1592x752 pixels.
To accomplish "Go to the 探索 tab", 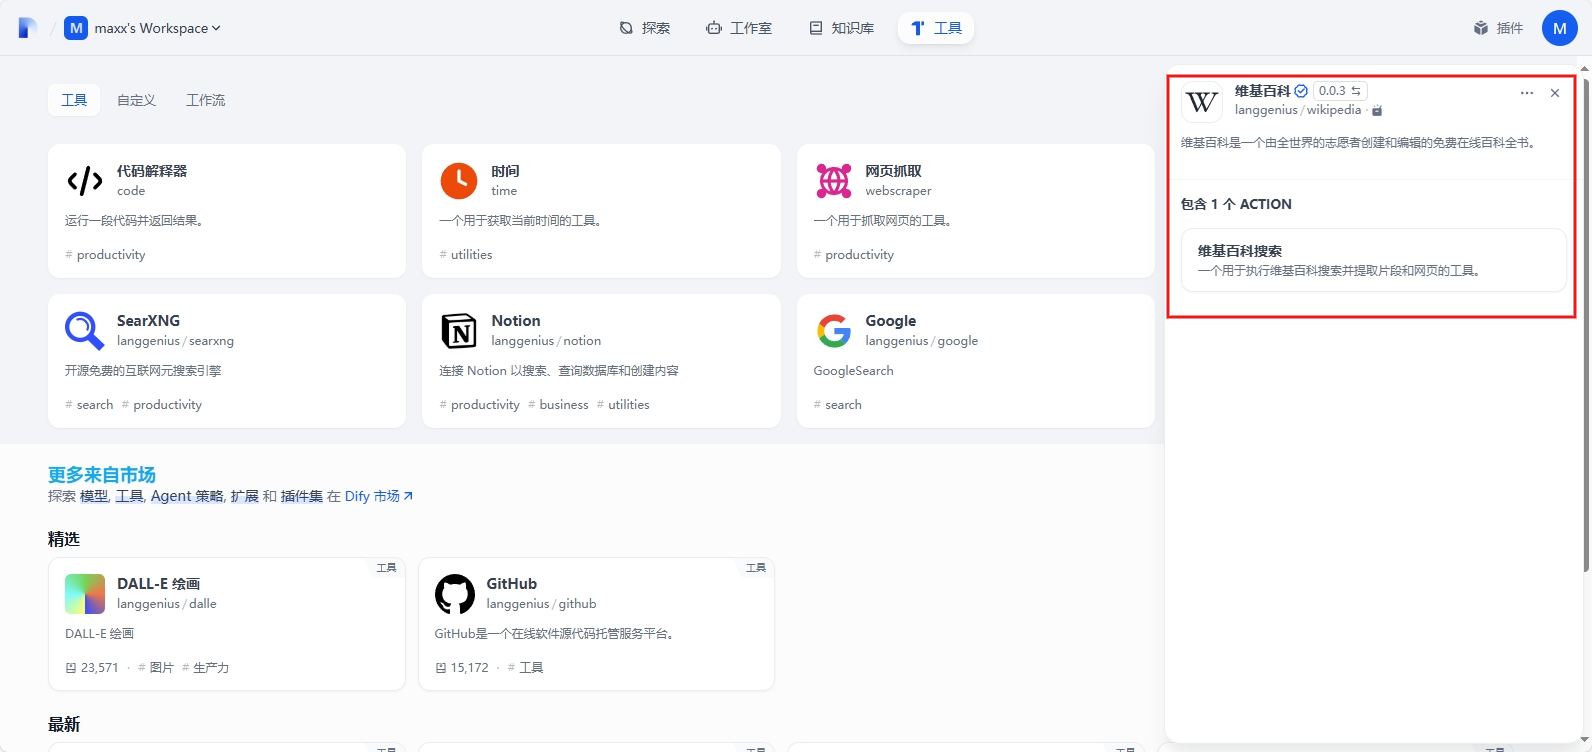I will pyautogui.click(x=645, y=28).
